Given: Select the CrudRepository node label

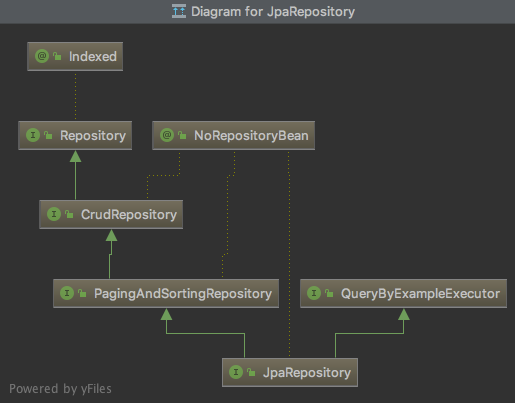Looking at the screenshot, I should (129, 214).
